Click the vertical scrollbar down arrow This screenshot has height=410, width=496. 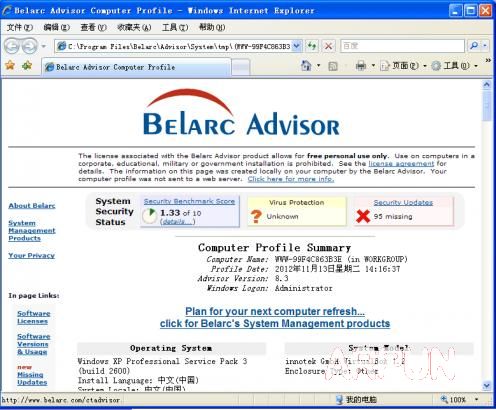pos(487,386)
